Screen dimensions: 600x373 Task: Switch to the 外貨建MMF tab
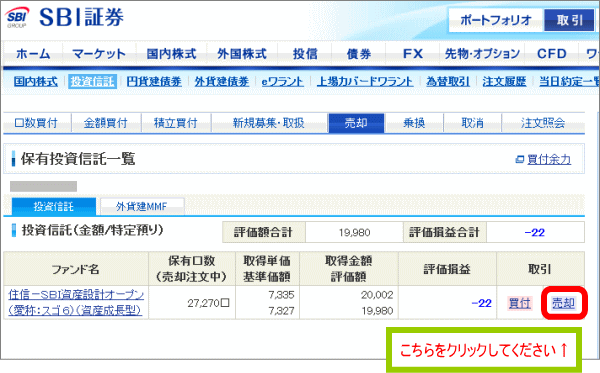click(142, 207)
